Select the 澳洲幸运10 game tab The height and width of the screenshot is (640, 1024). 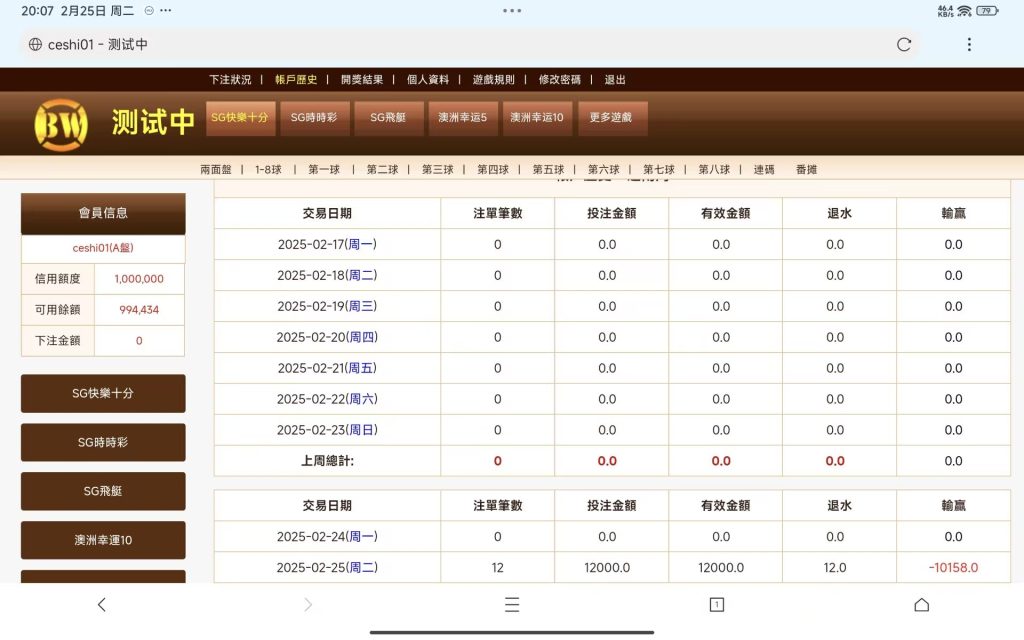537,118
